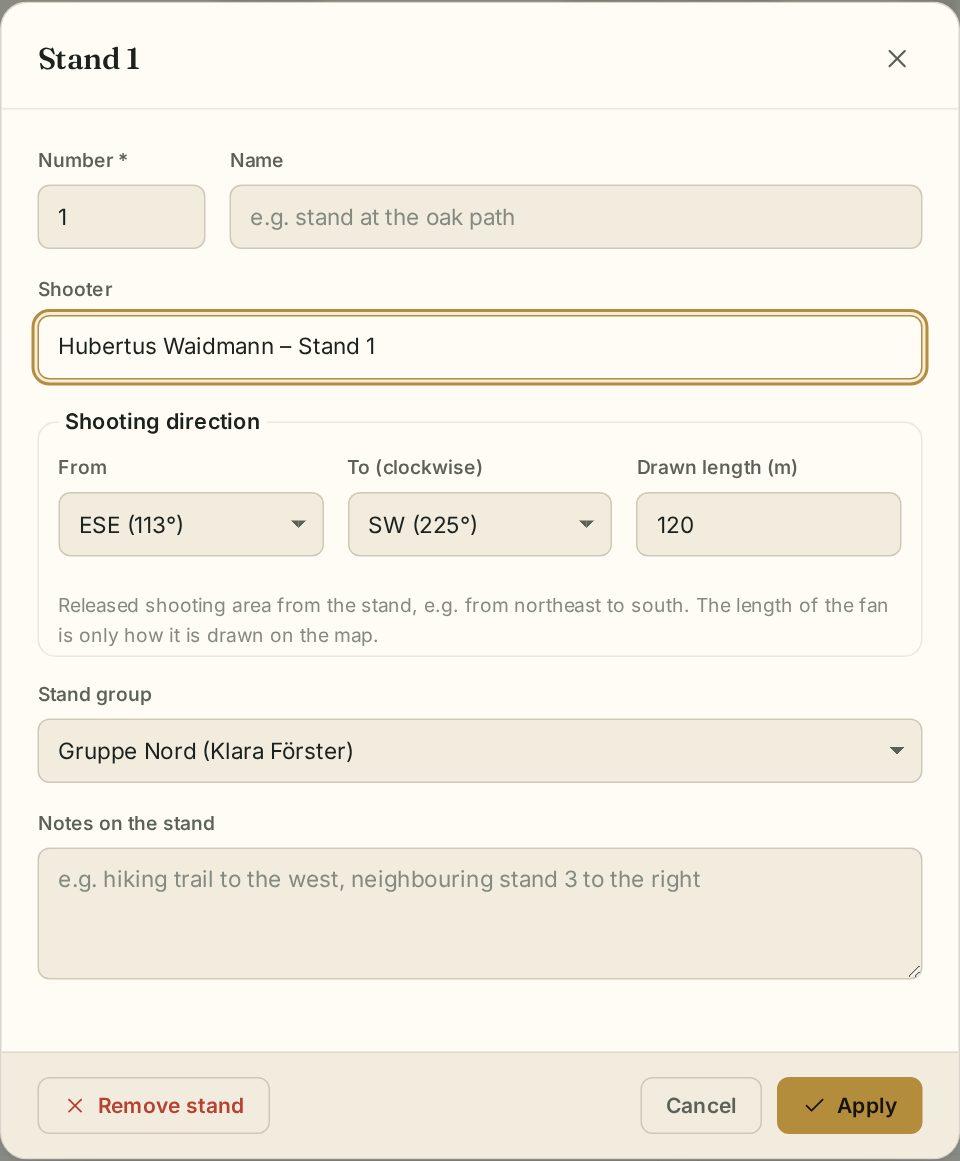Click the Shooter input field
Screen dimensions: 960x1161
pos(480,347)
